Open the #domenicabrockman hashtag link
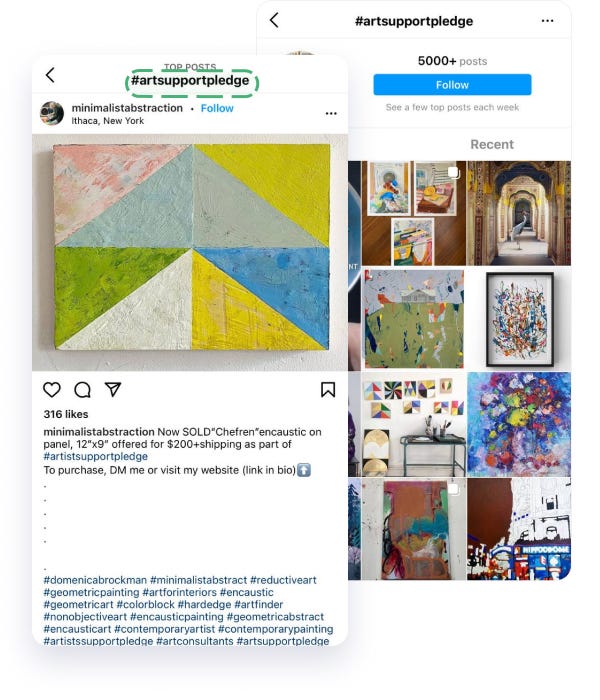Image resolution: width=600 pixels, height=700 pixels. 95,580
